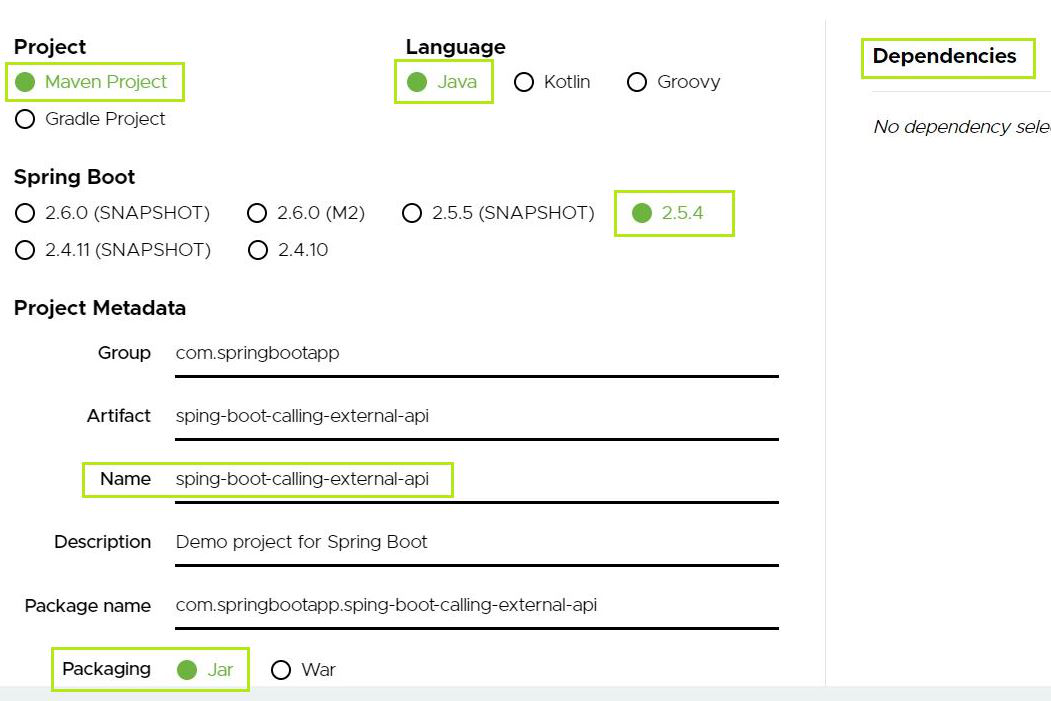1051x701 pixels.
Task: Edit the Description text field
Action: 476,542
